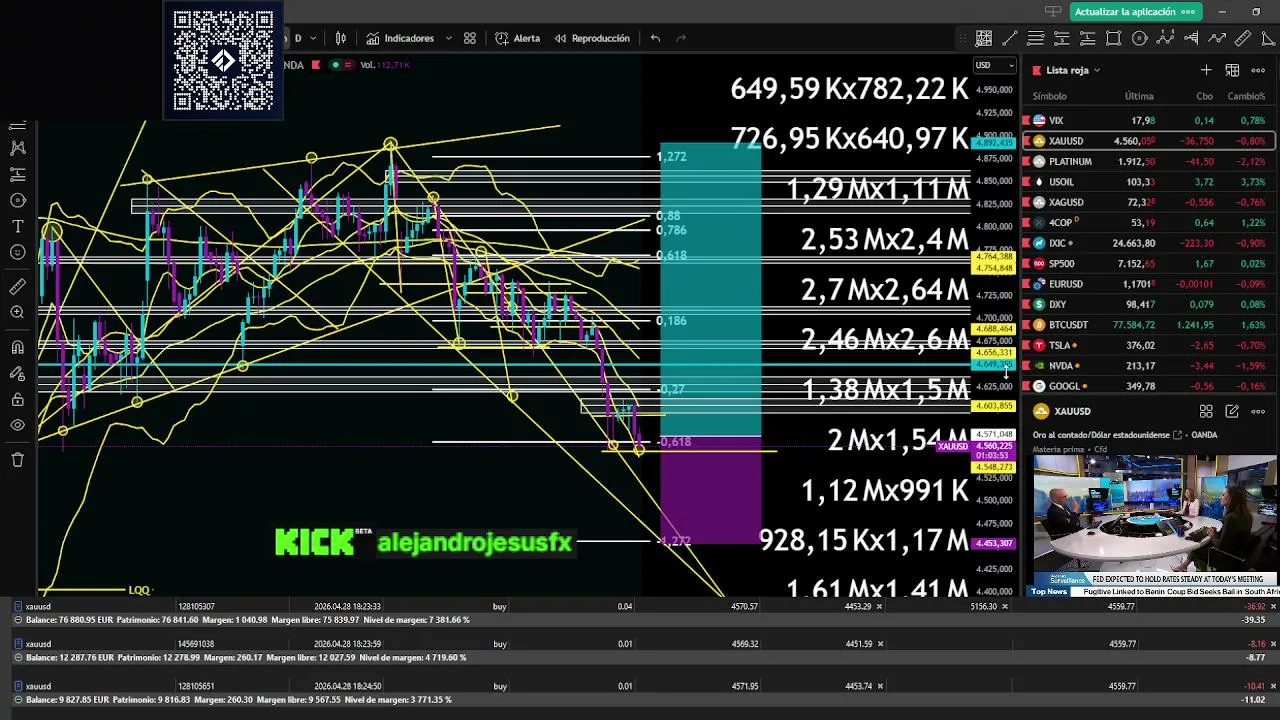This screenshot has height=720, width=1280.
Task: Select the VIX watchlist row
Action: (1149, 120)
